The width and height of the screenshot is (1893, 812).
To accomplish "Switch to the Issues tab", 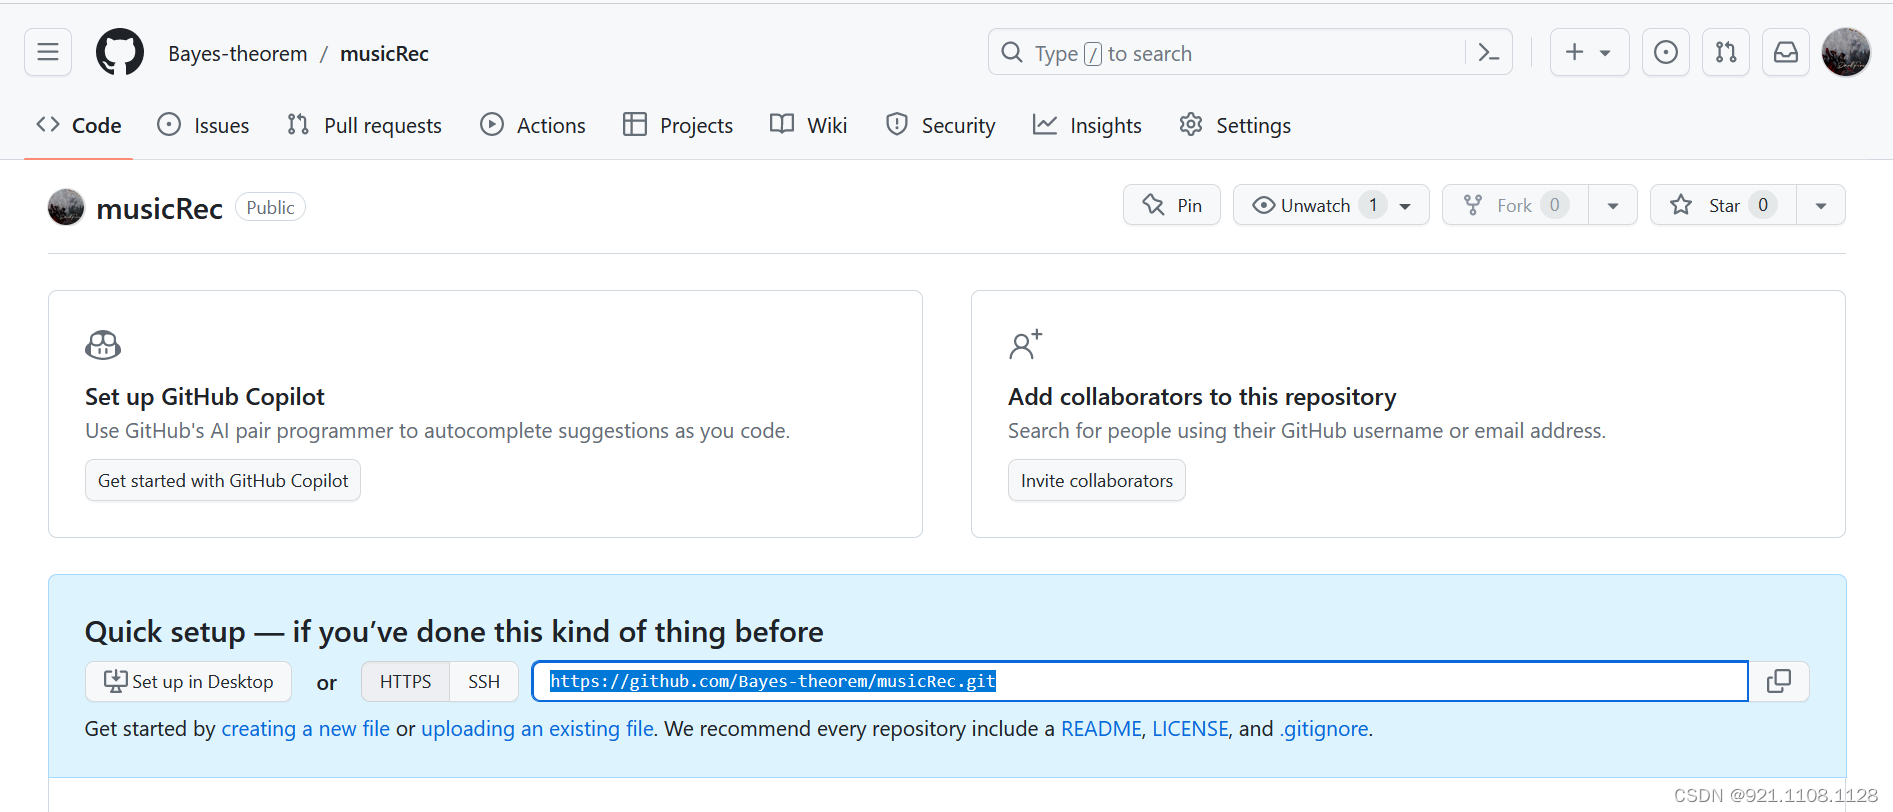I will [x=203, y=125].
